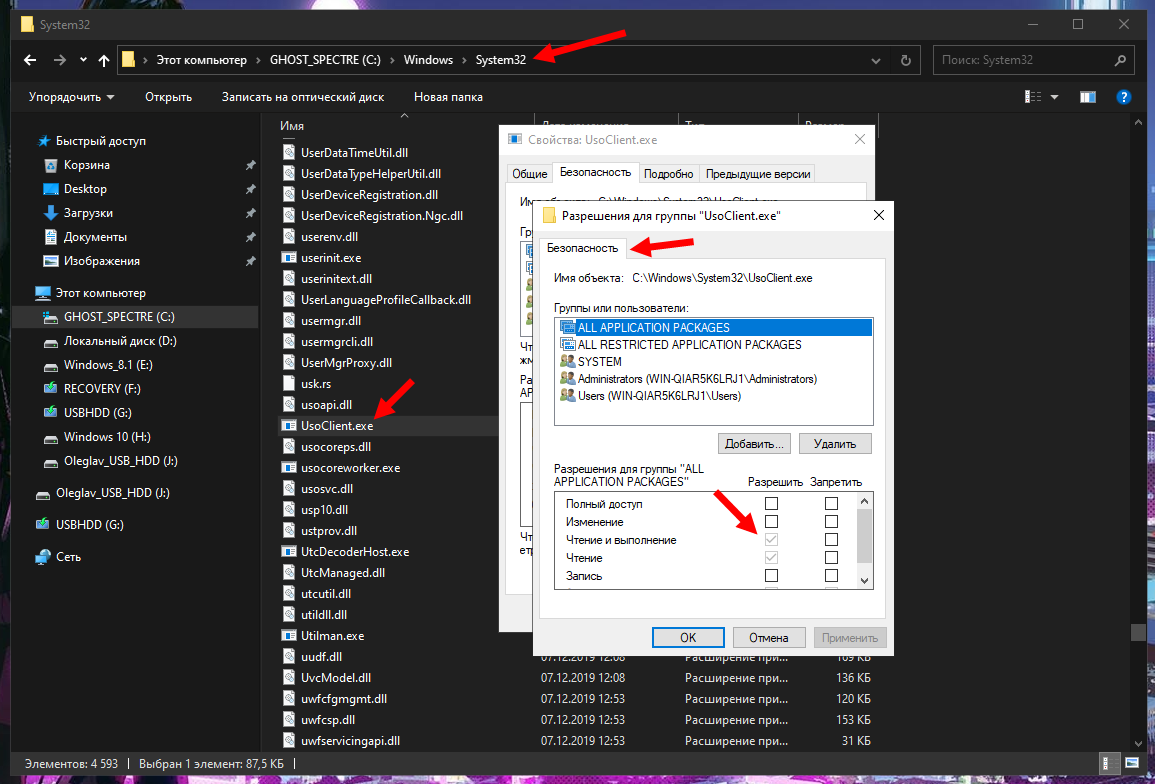Select Administrators group entry
This screenshot has width=1155, height=784.
pyautogui.click(x=713, y=379)
